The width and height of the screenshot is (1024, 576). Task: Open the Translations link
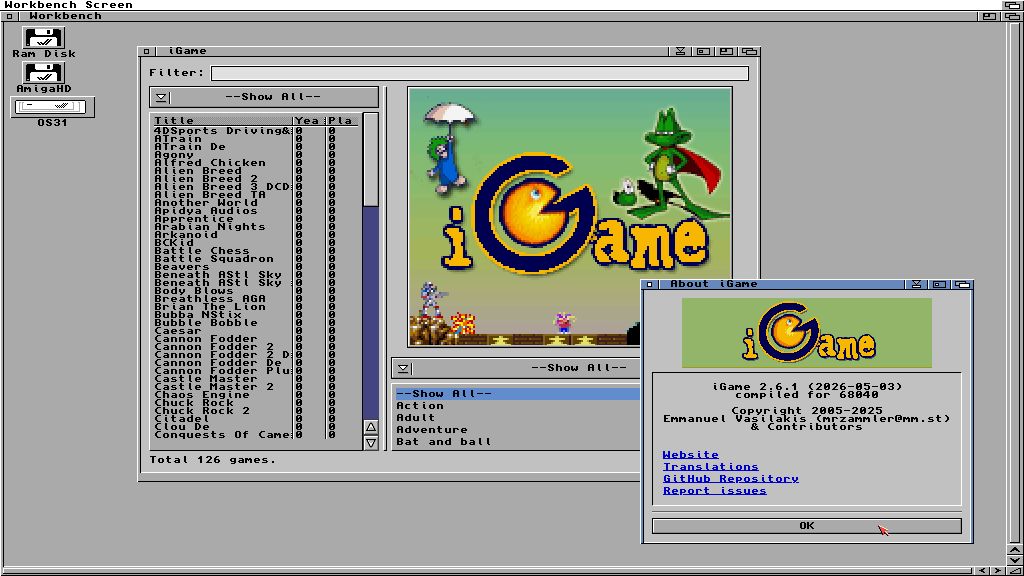(711, 467)
